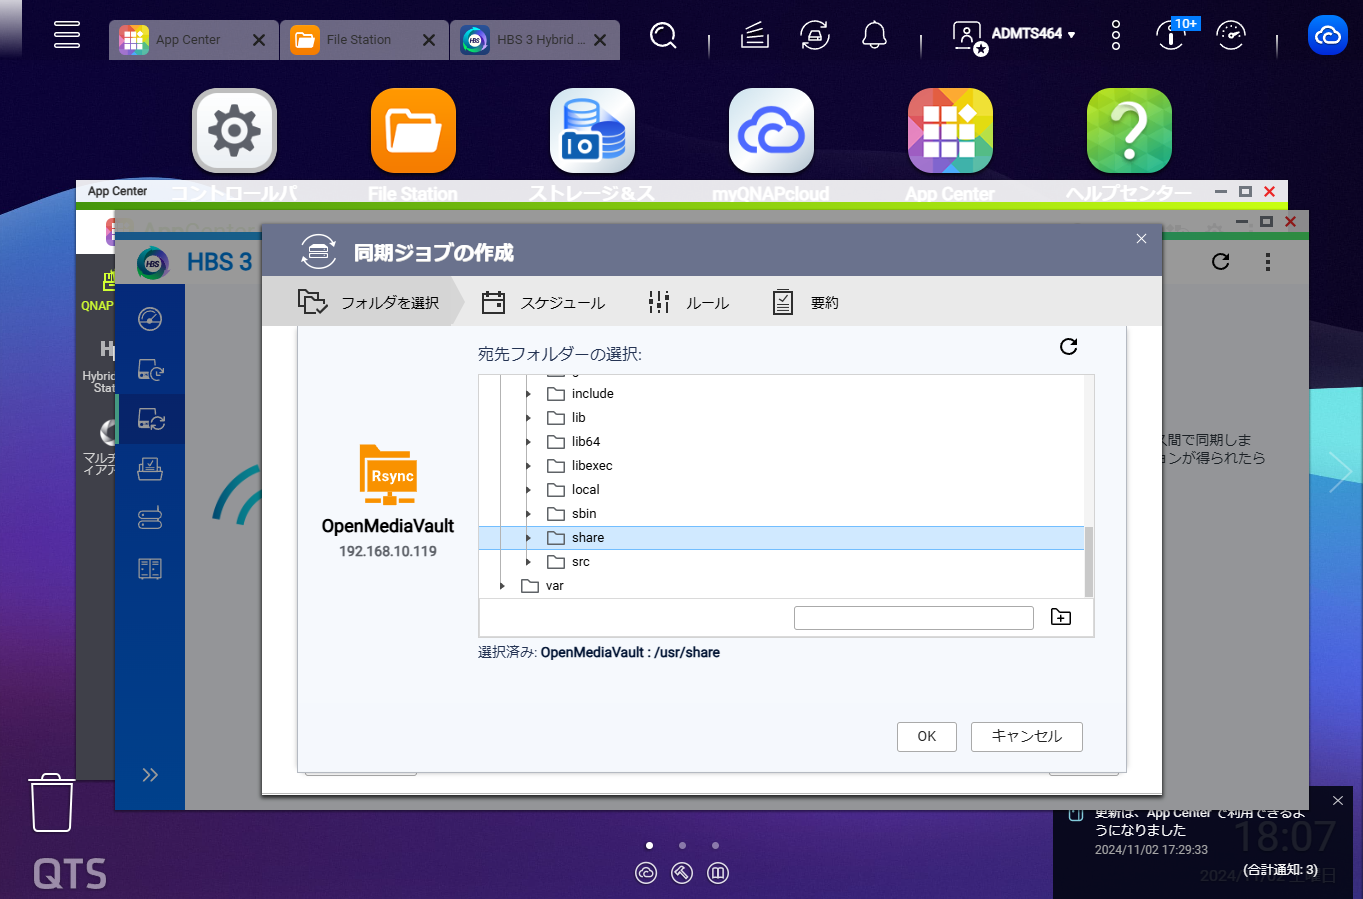Open the desktop trash bin icon
This screenshot has height=899, width=1363.
pyautogui.click(x=52, y=802)
